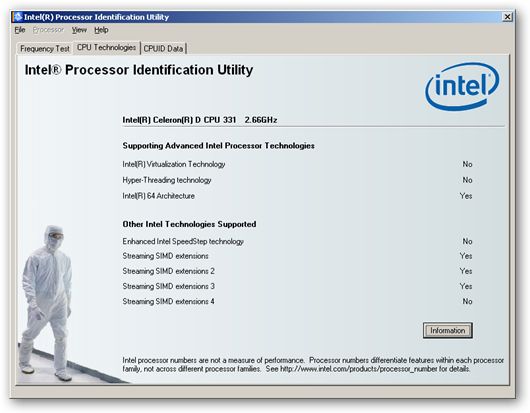
Task: Open the CPUID Data tab
Action: tap(163, 49)
